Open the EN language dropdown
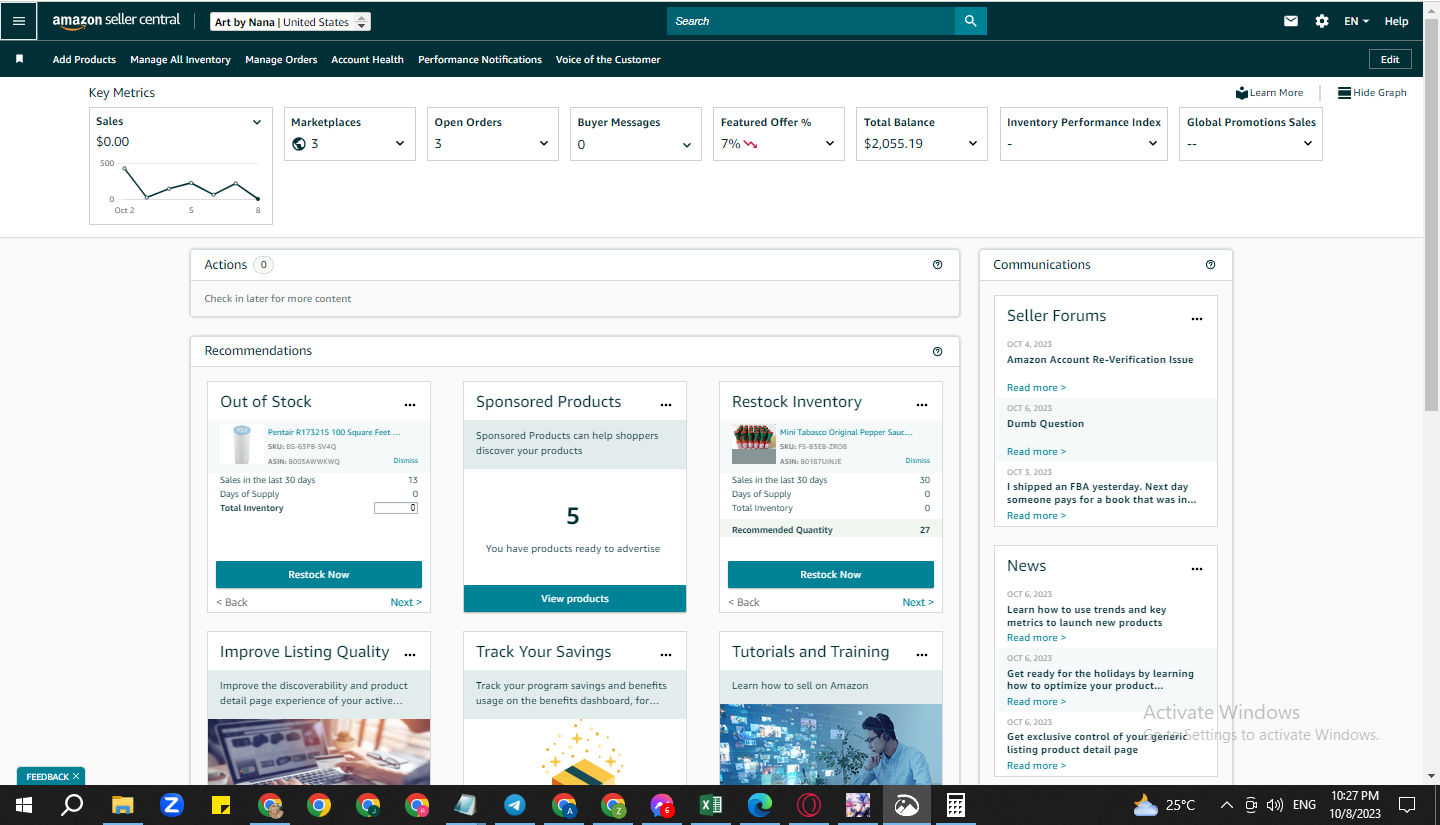This screenshot has height=825, width=1440. pos(1356,21)
